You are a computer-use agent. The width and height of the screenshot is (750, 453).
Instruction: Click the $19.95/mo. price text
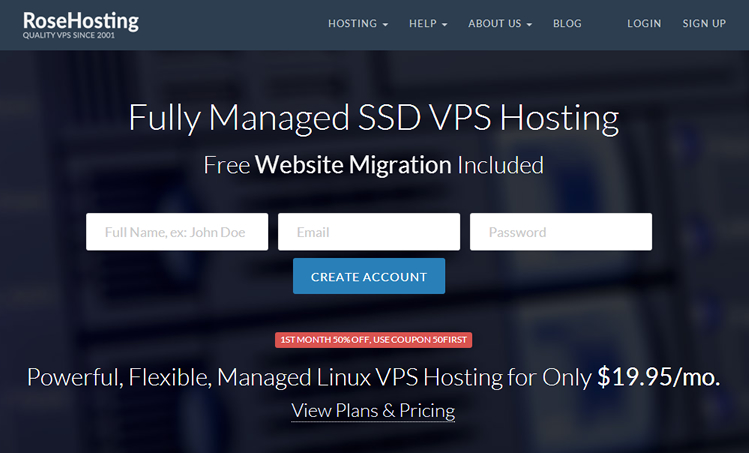659,377
